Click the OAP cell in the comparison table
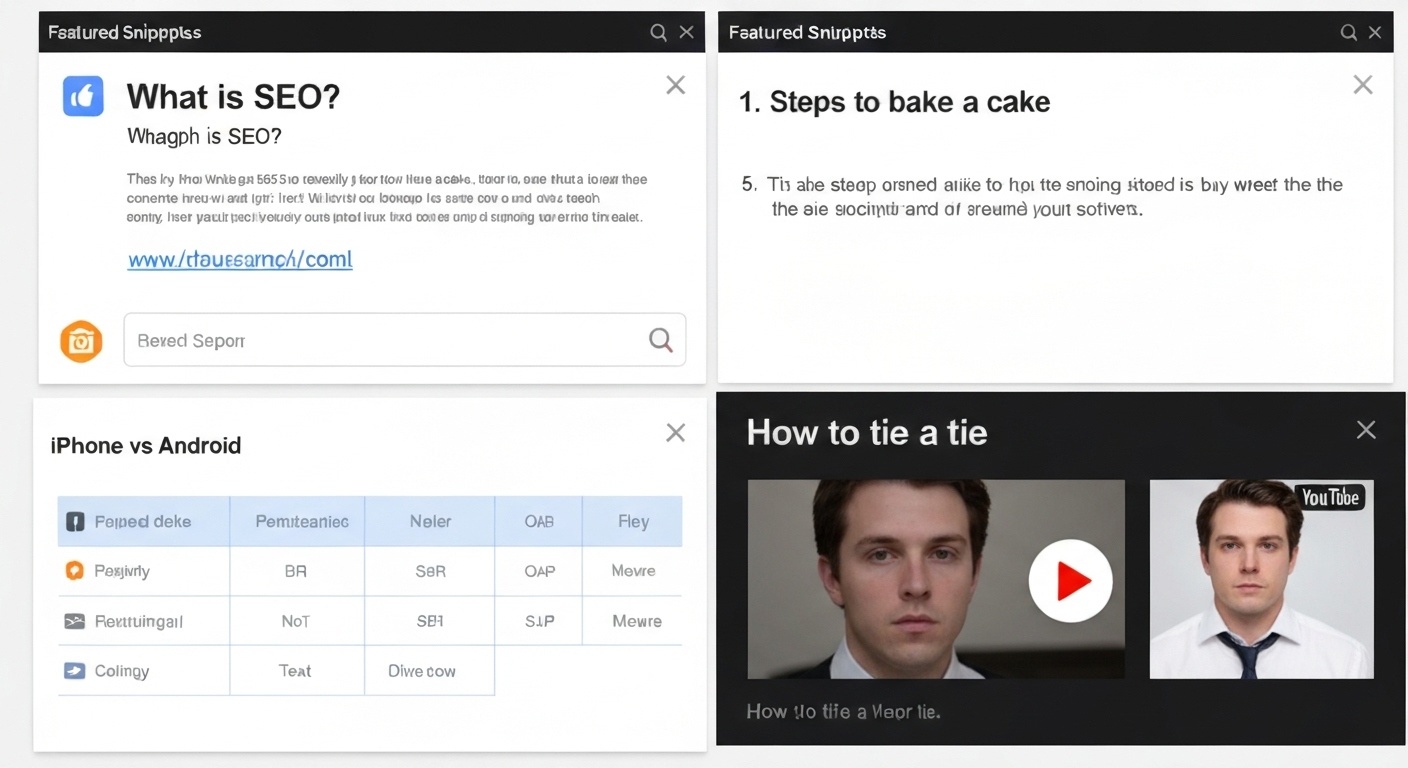1408x768 pixels. 539,571
